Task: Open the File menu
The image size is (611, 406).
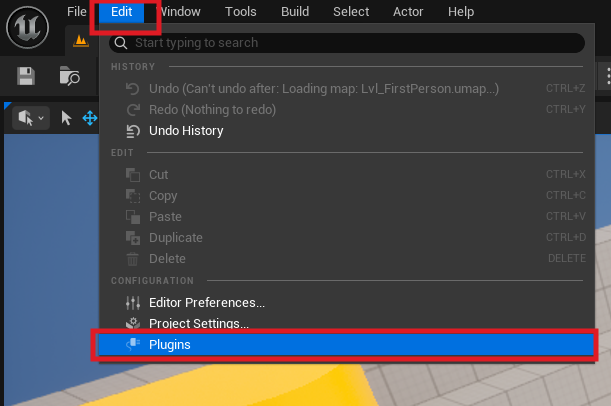Action: pos(77,12)
